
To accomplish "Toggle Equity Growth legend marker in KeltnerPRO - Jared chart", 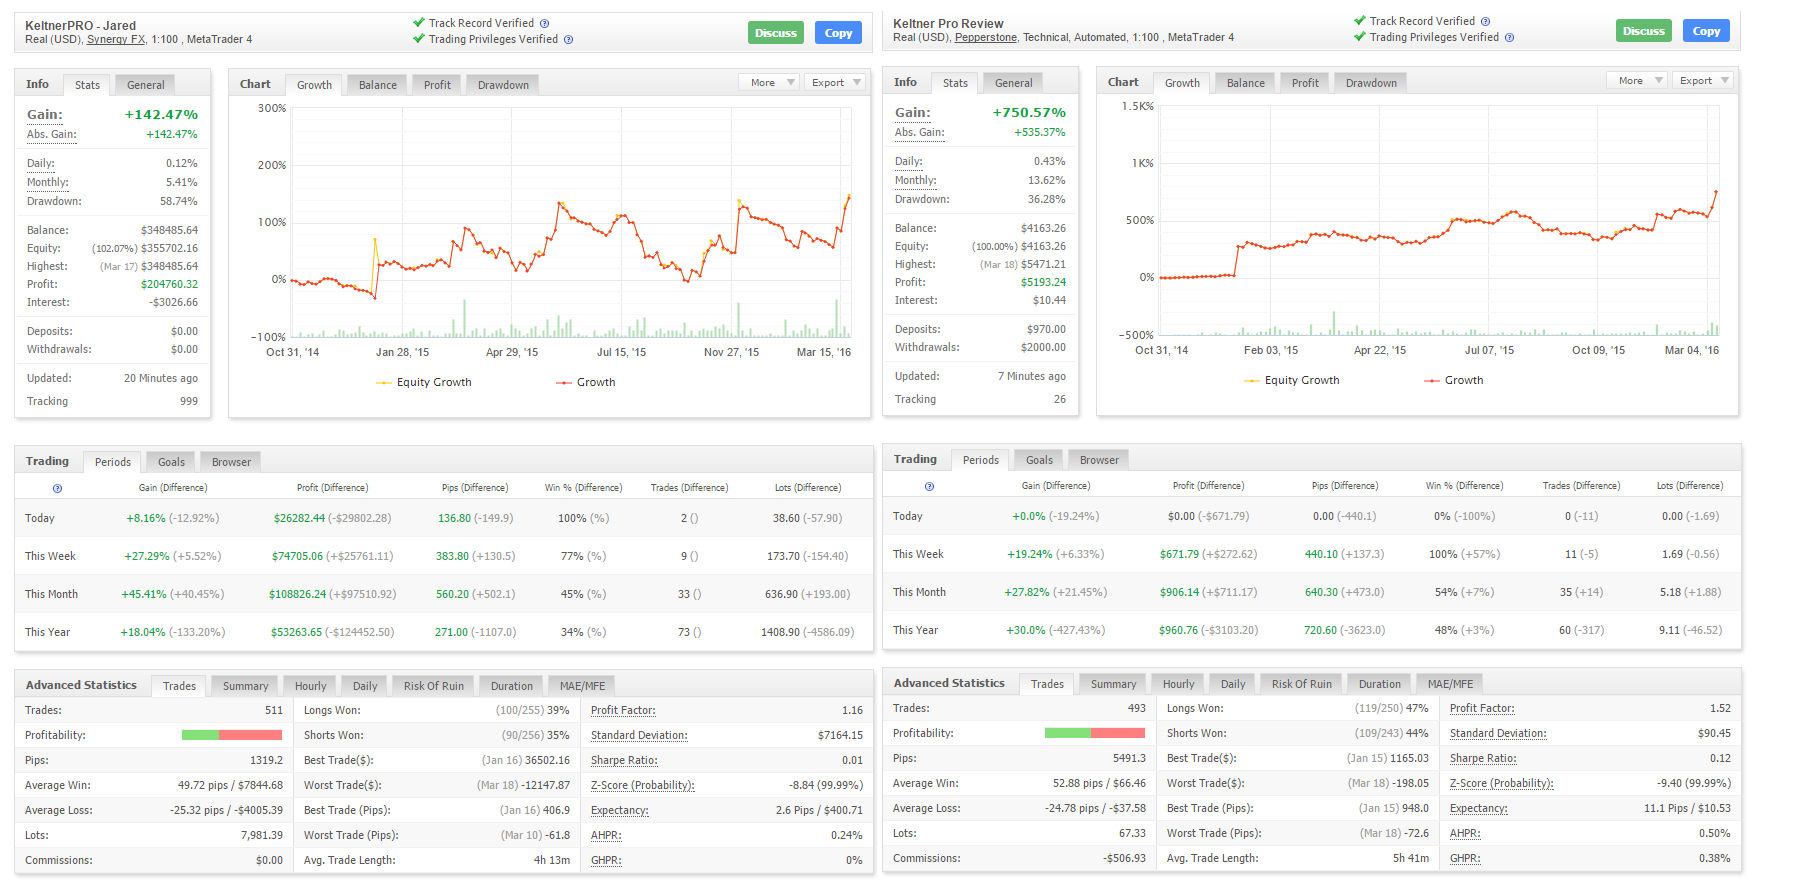I will tap(384, 383).
